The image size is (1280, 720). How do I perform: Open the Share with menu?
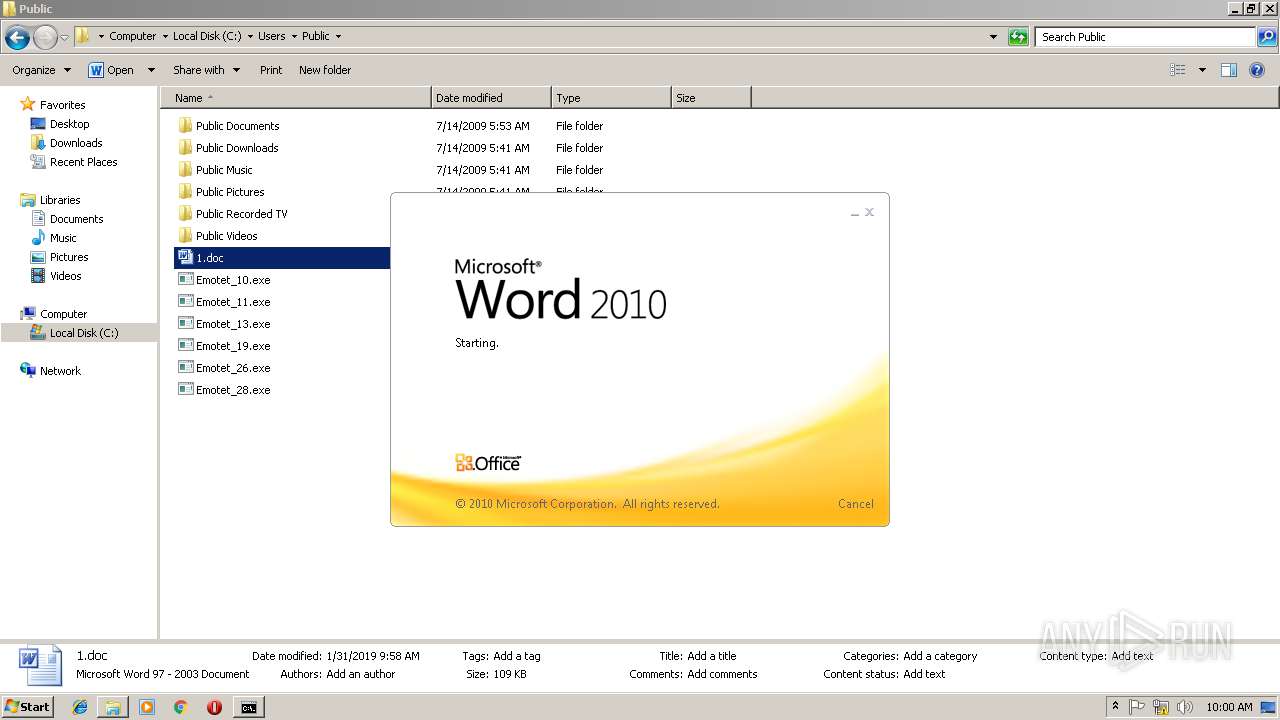pyautogui.click(x=206, y=70)
